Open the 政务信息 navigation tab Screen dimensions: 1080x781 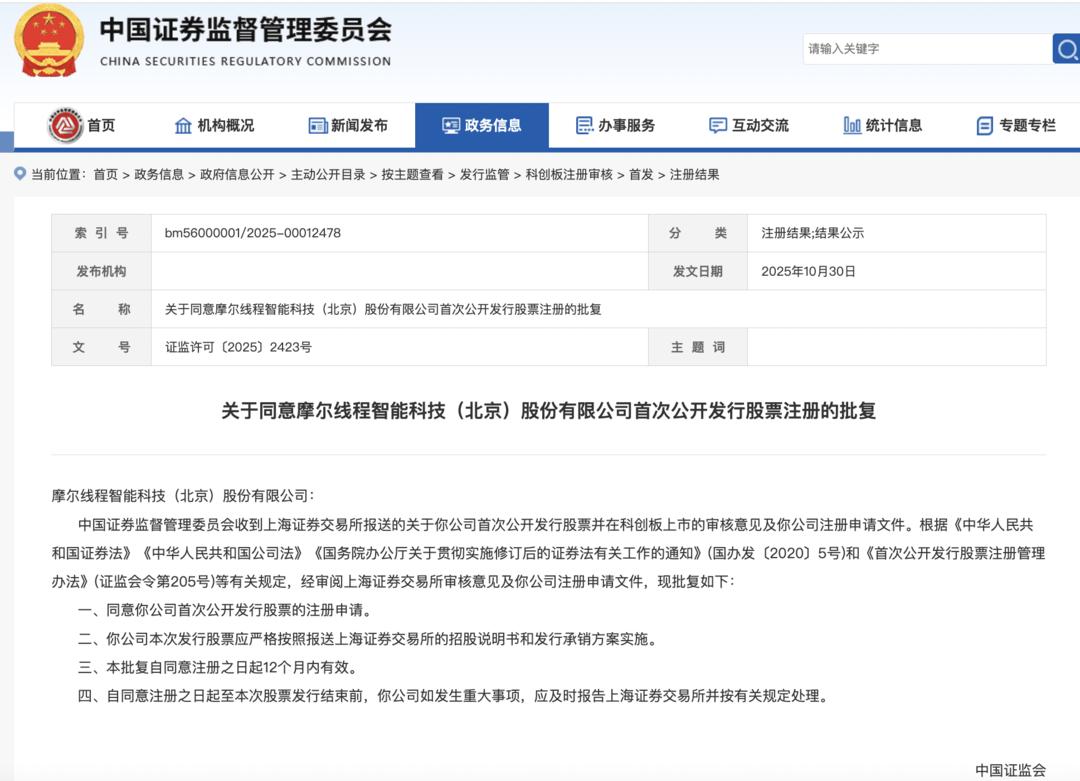[x=482, y=126]
